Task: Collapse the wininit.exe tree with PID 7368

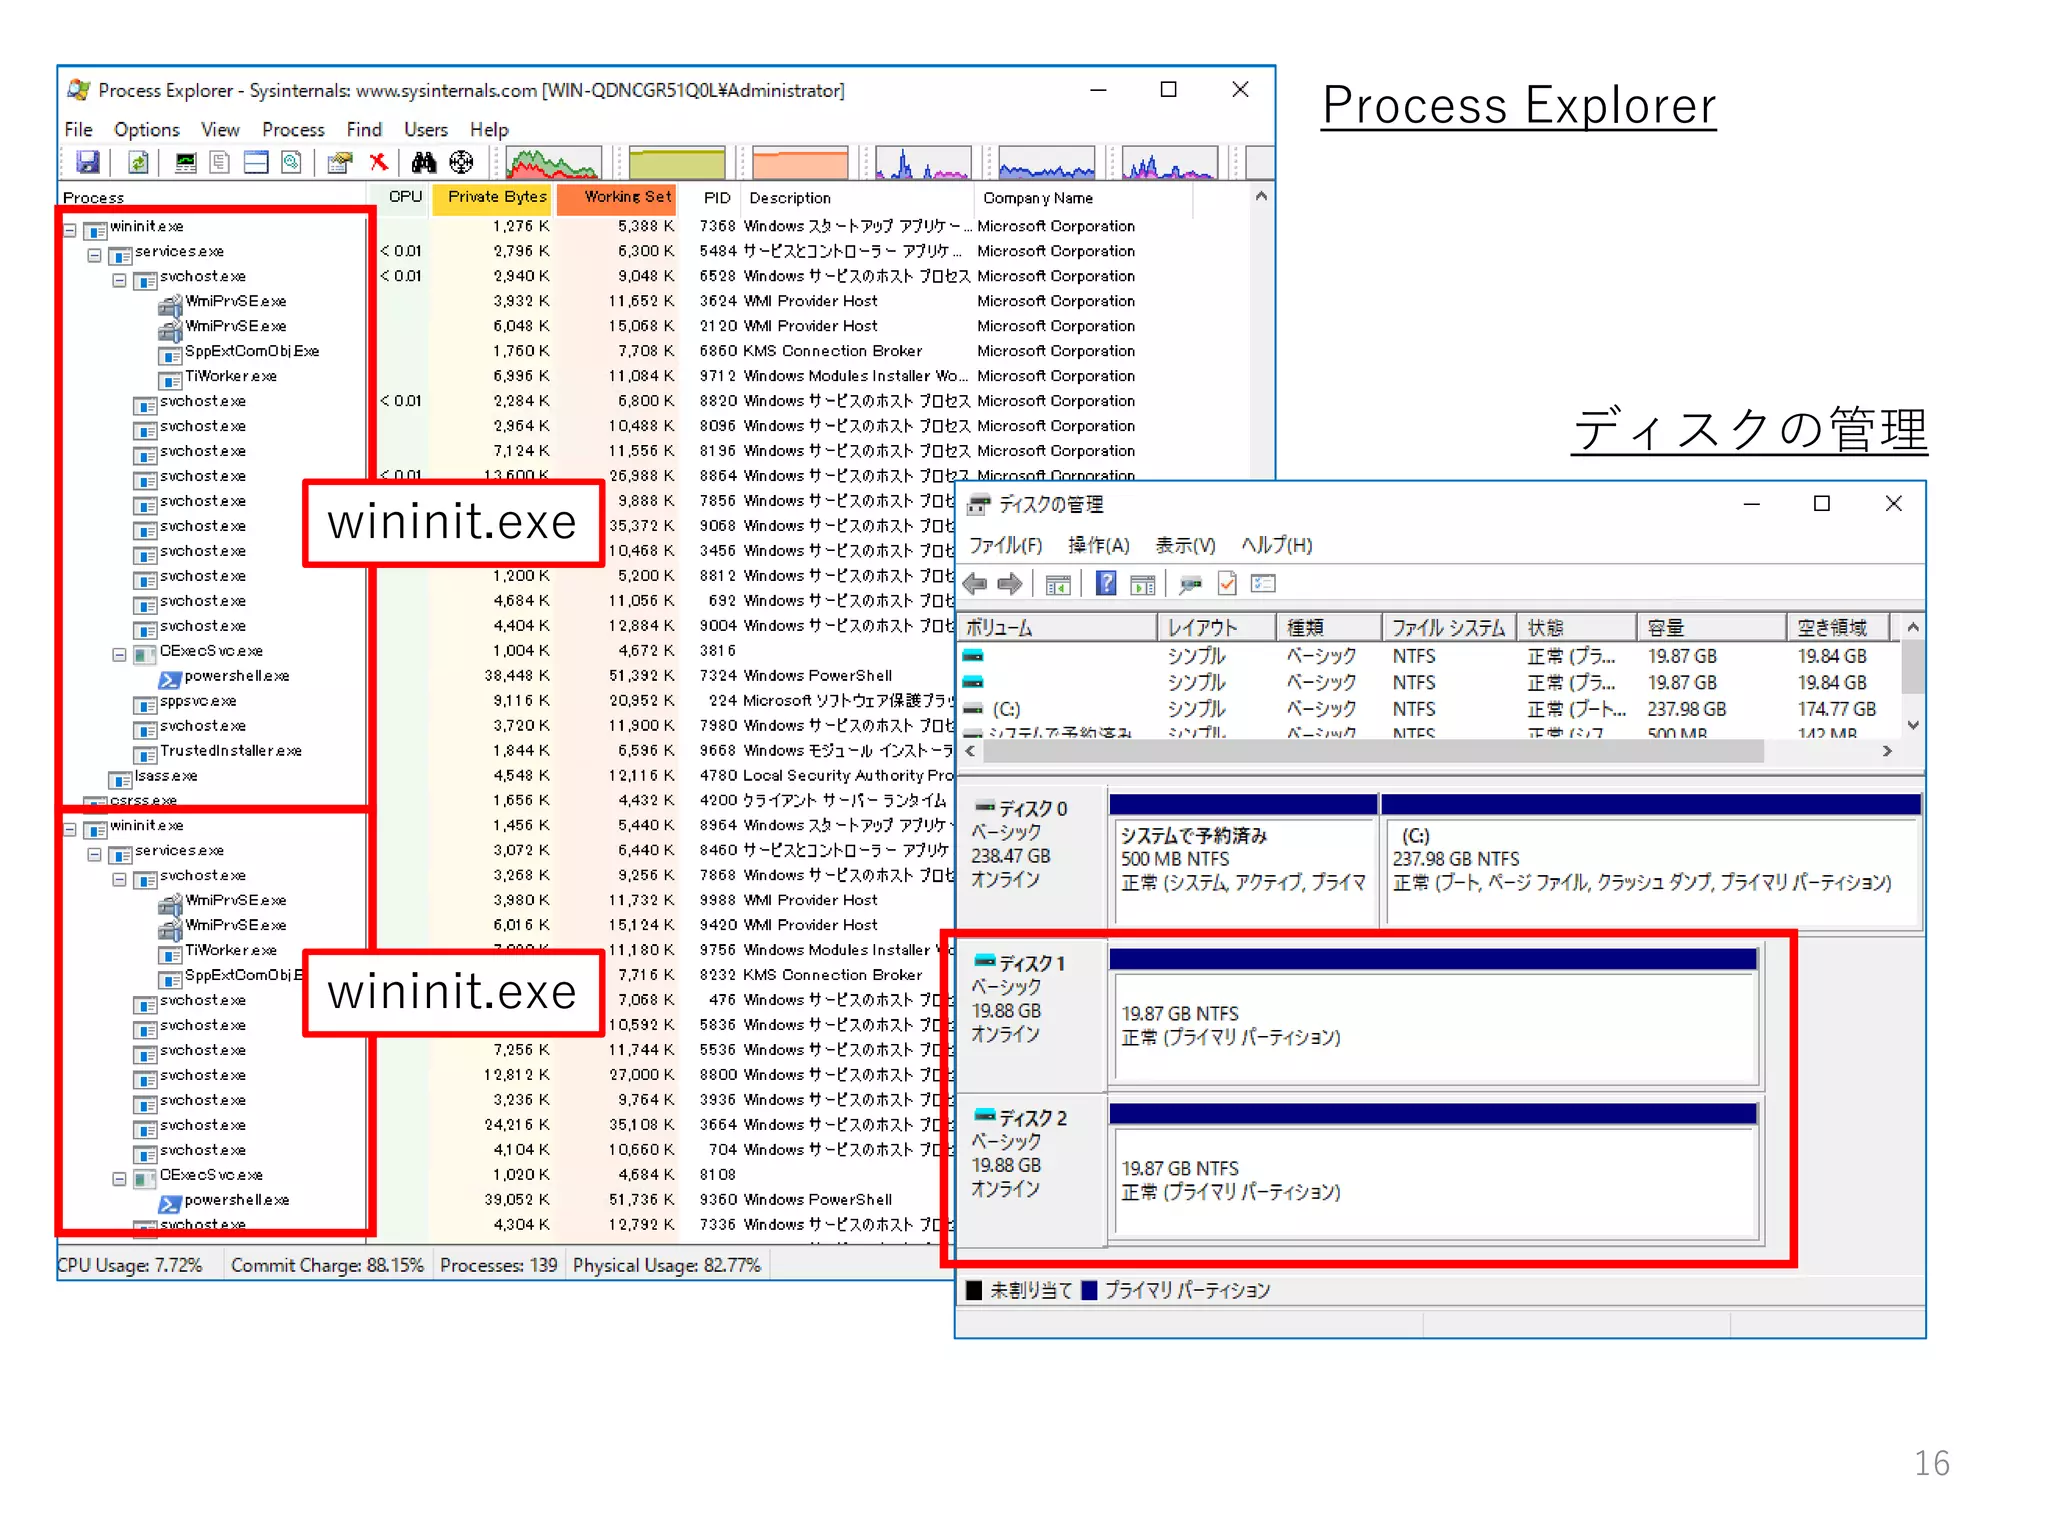Action: point(70,231)
